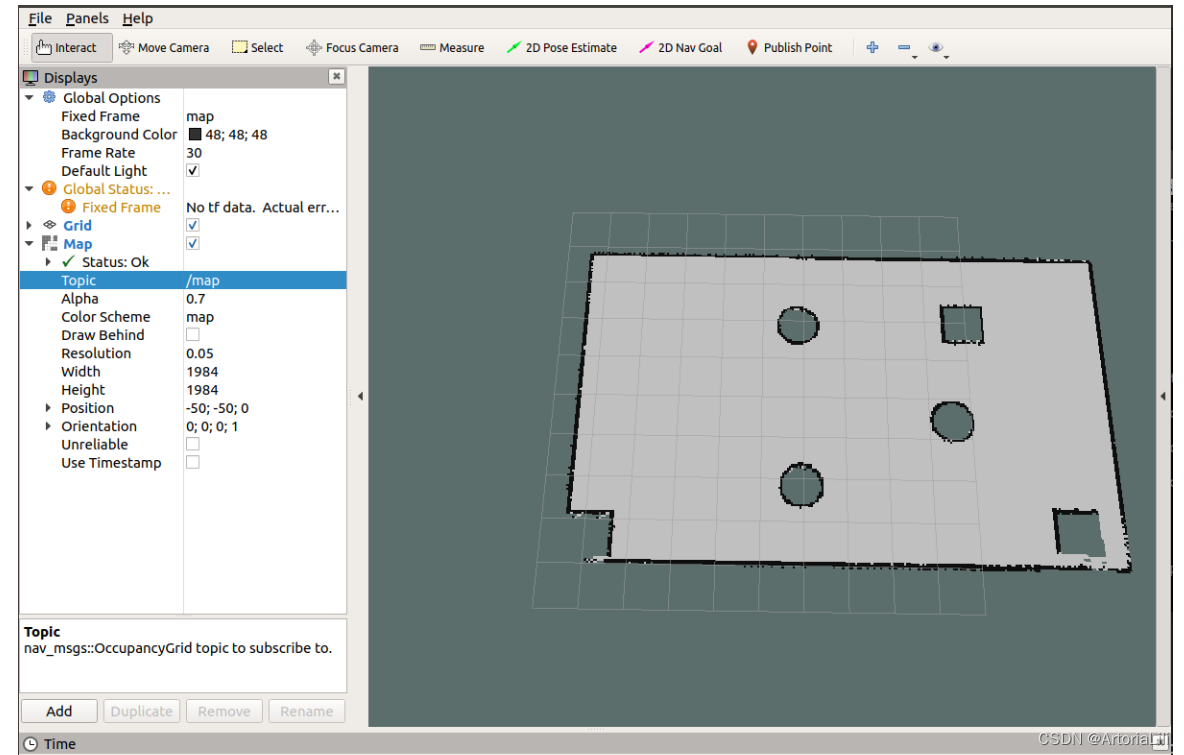Expand the Position property

[48, 408]
